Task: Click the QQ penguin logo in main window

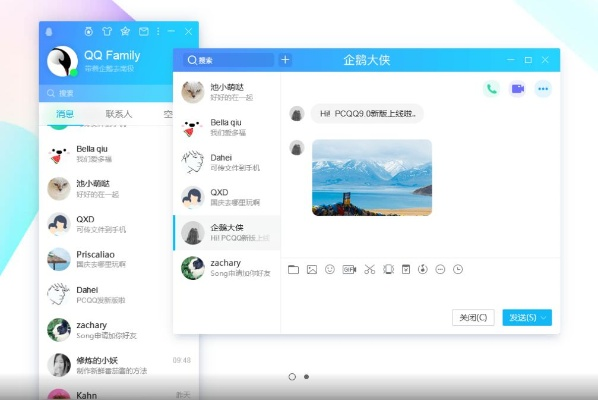Action: pos(49,32)
